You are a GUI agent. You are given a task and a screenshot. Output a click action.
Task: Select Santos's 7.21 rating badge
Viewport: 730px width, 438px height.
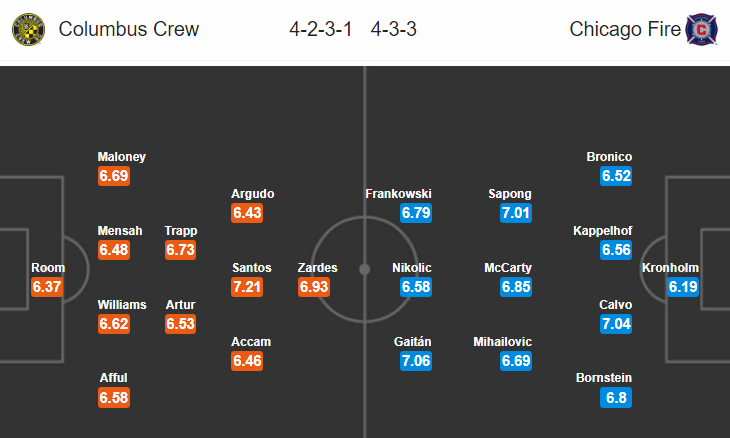247,287
